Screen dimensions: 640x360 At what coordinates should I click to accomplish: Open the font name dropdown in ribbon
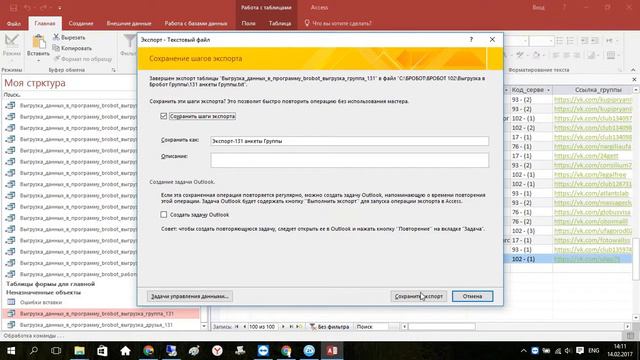click(525, 41)
